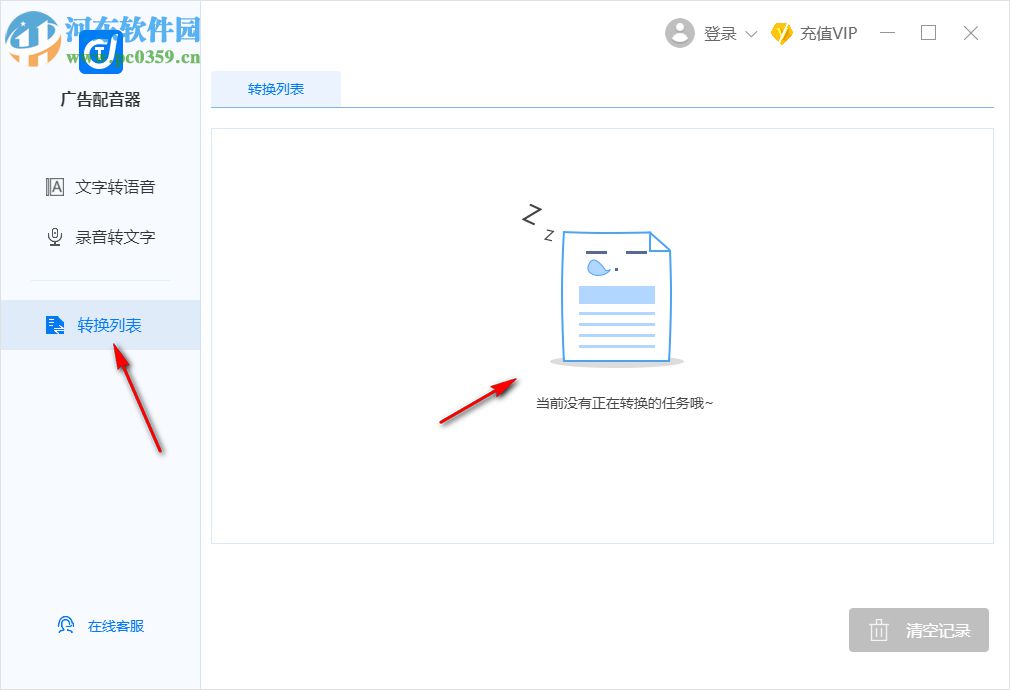The image size is (1010, 690).
Task: Select 文字转语音 in the sidebar
Action: pos(112,186)
